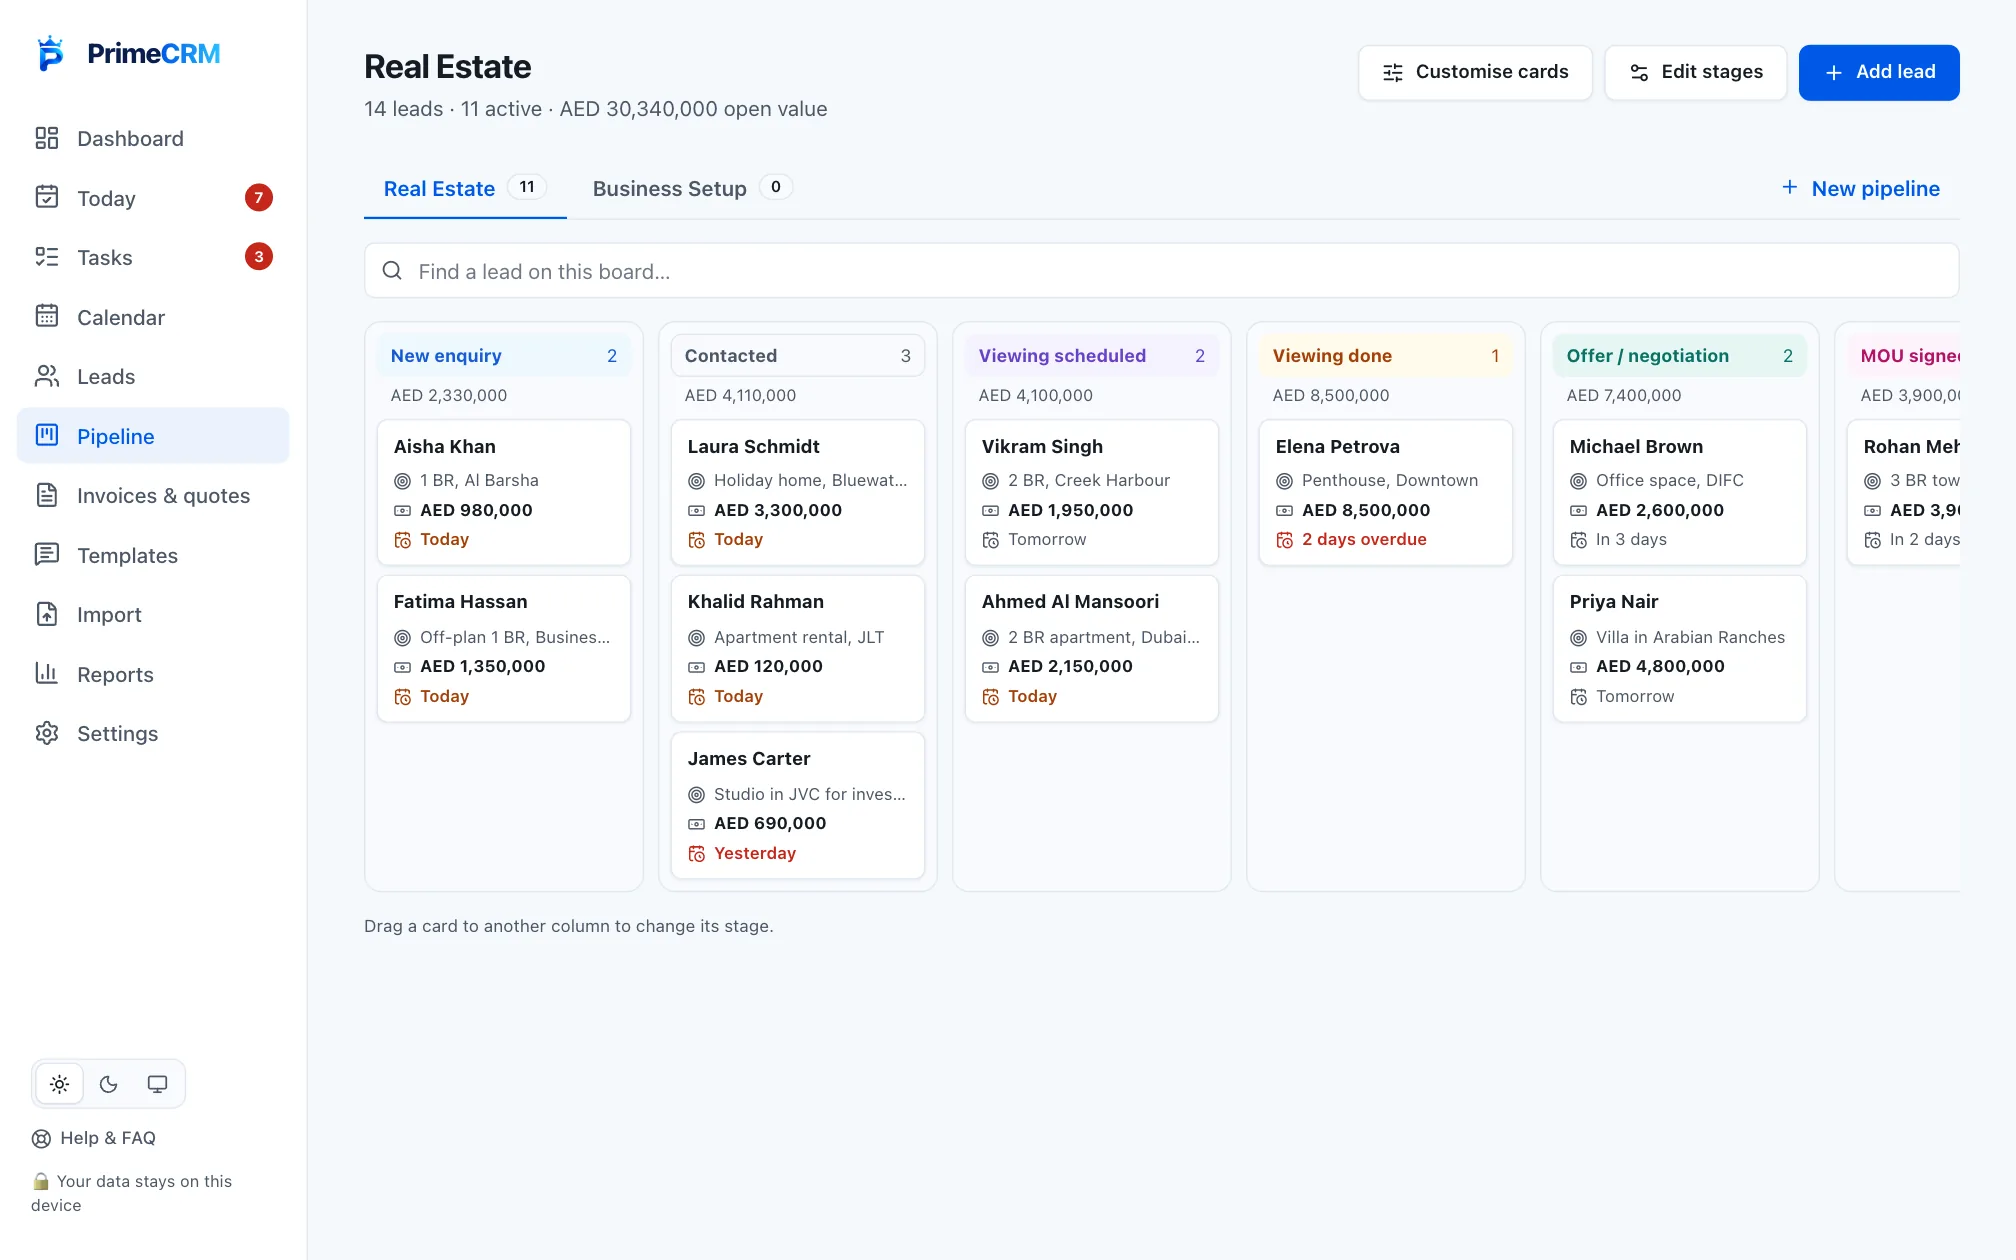Open the James Carter lead card
This screenshot has height=1260, width=2016.
click(798, 806)
